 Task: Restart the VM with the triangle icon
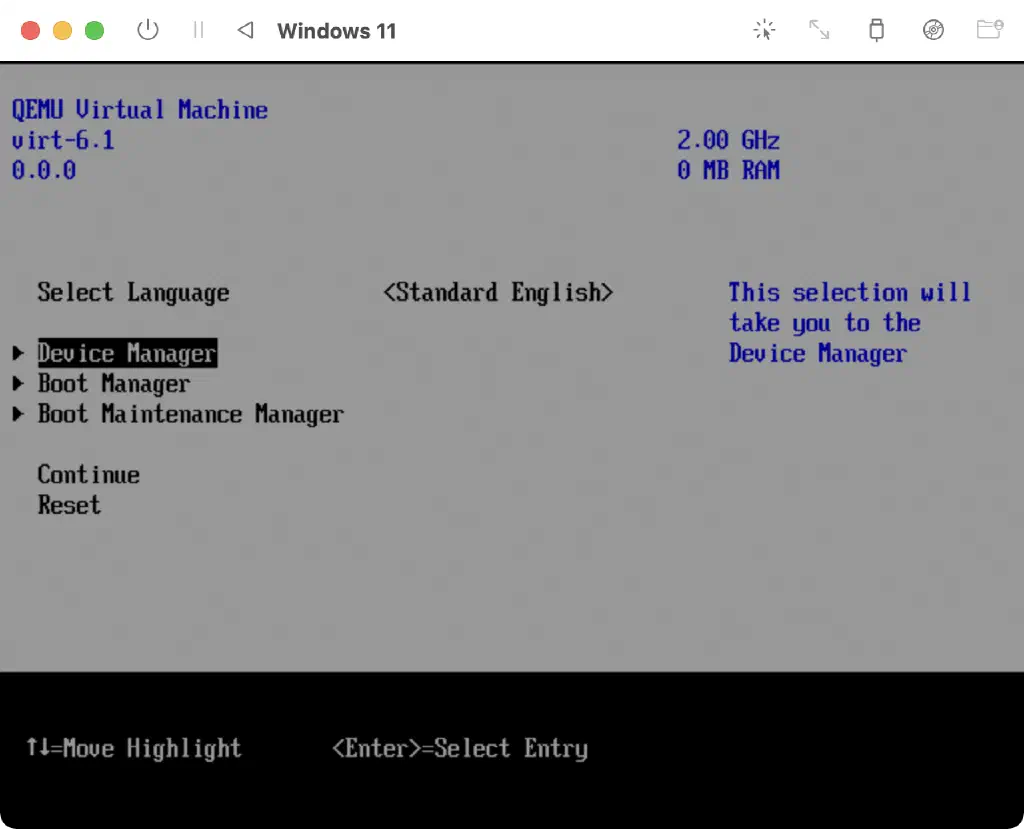coord(245,30)
